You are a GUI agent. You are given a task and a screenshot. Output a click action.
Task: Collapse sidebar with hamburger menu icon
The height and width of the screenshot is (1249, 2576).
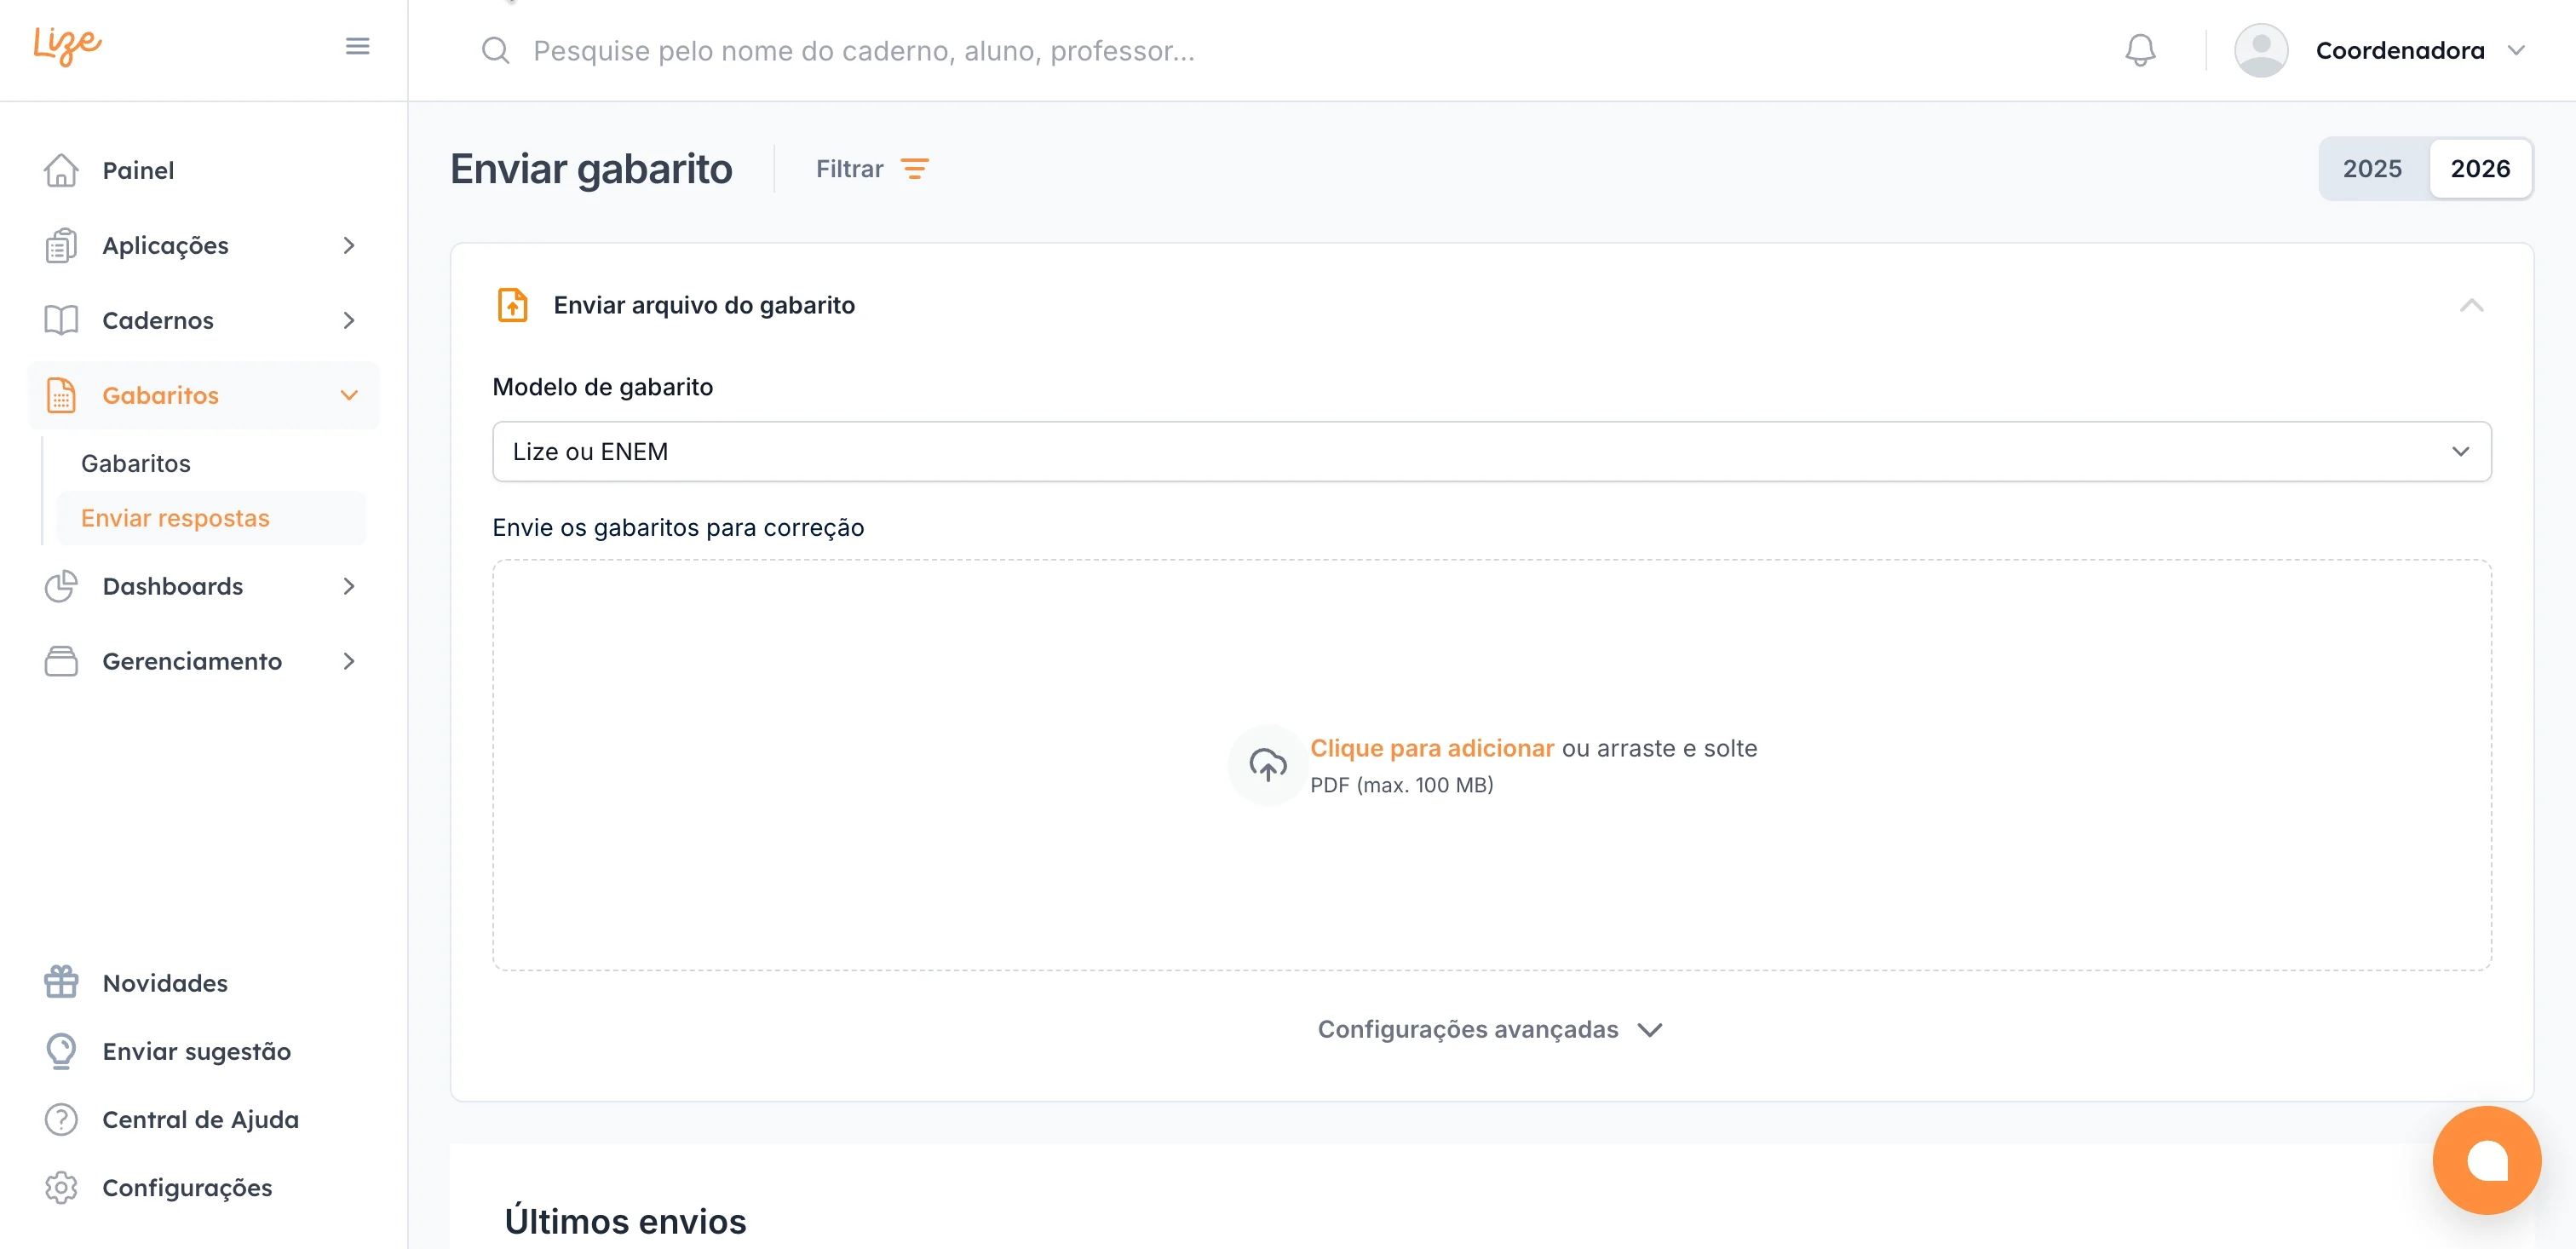357,46
